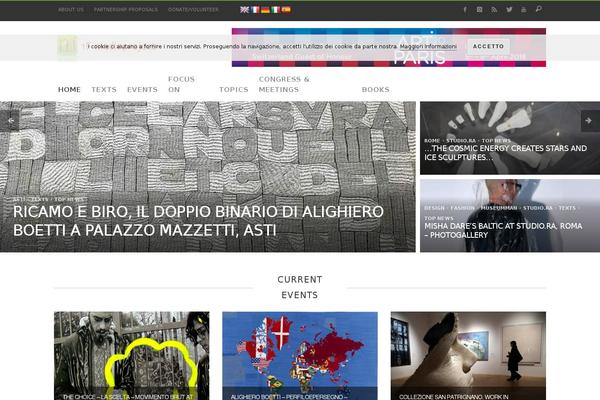Viewport: 600px width, 400px height.
Task: Accept cookies with Accetto button
Action: (x=488, y=46)
